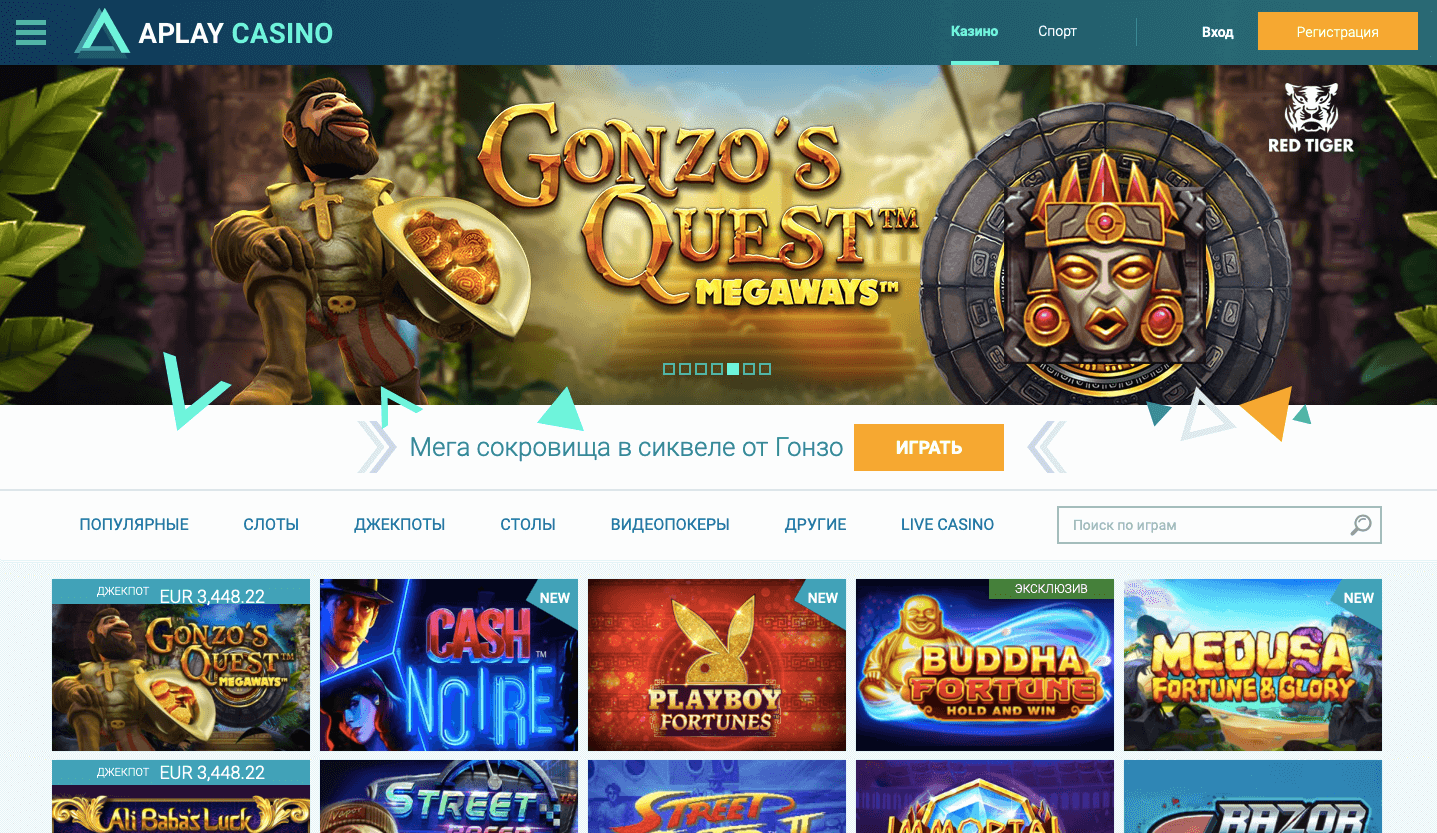Open the Buddha Fortune game thumbnail
This screenshot has height=833, width=1437.
click(985, 665)
